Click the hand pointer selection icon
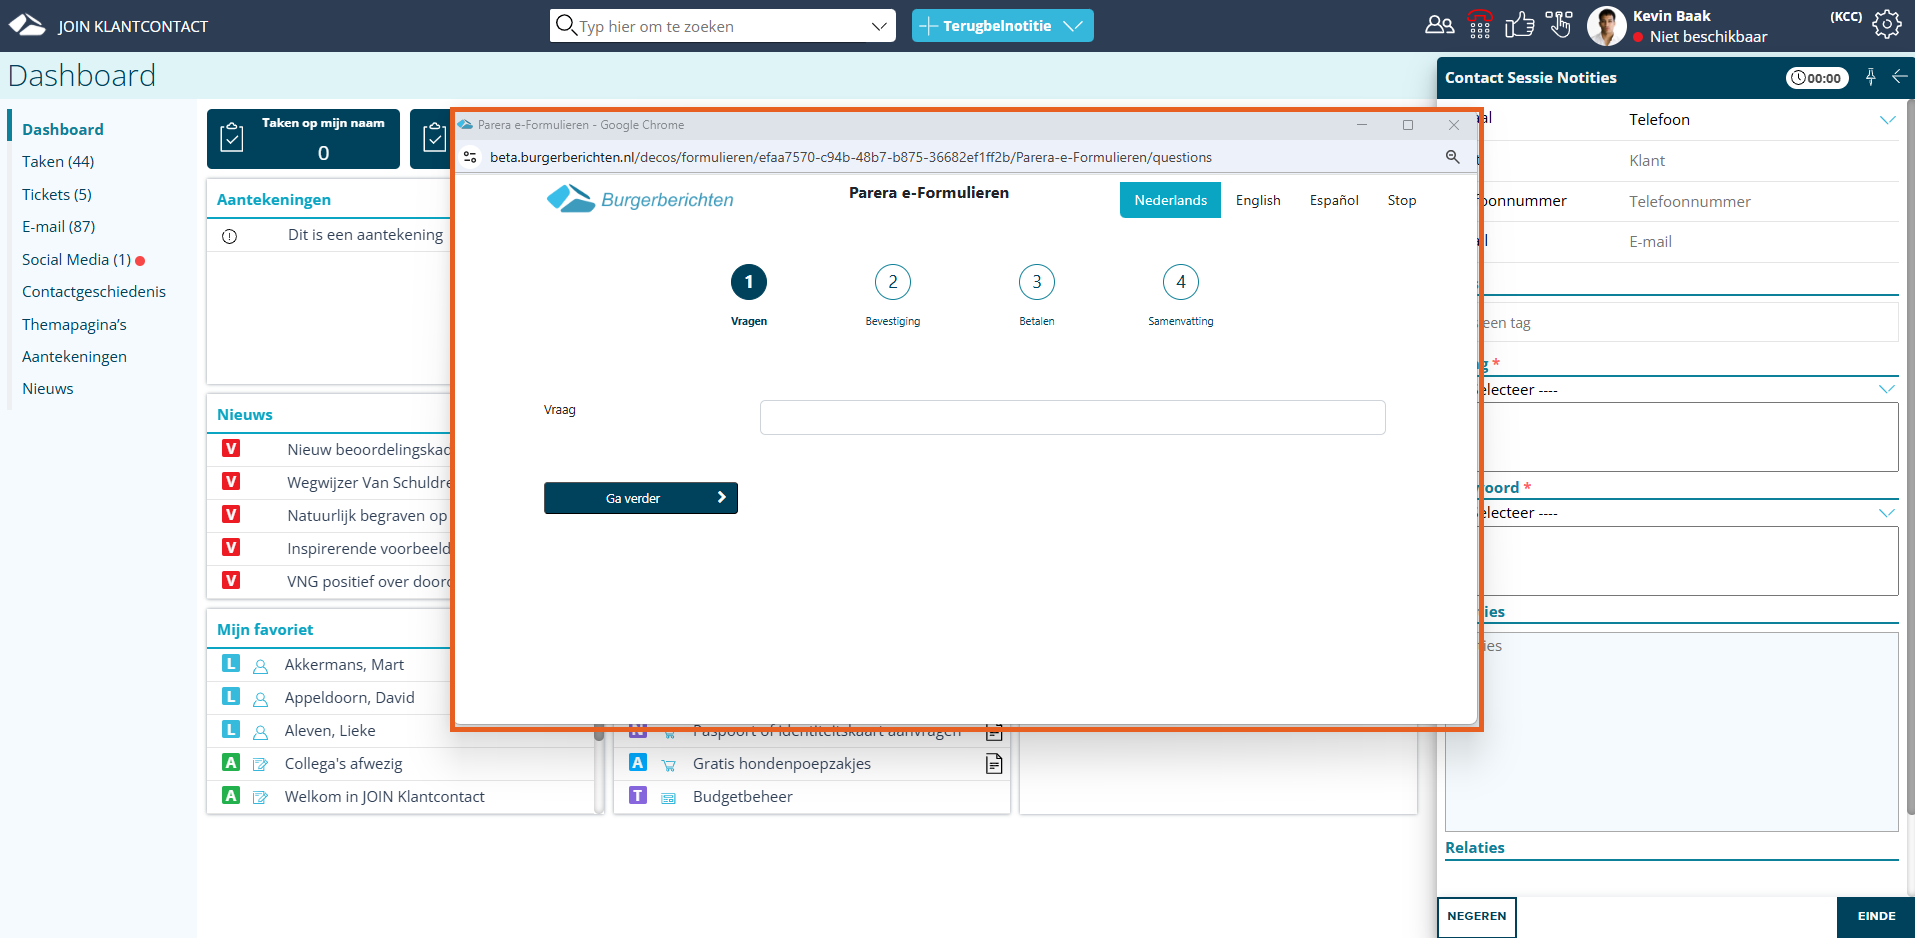Viewport: 1915px width, 938px height. pos(1558,25)
